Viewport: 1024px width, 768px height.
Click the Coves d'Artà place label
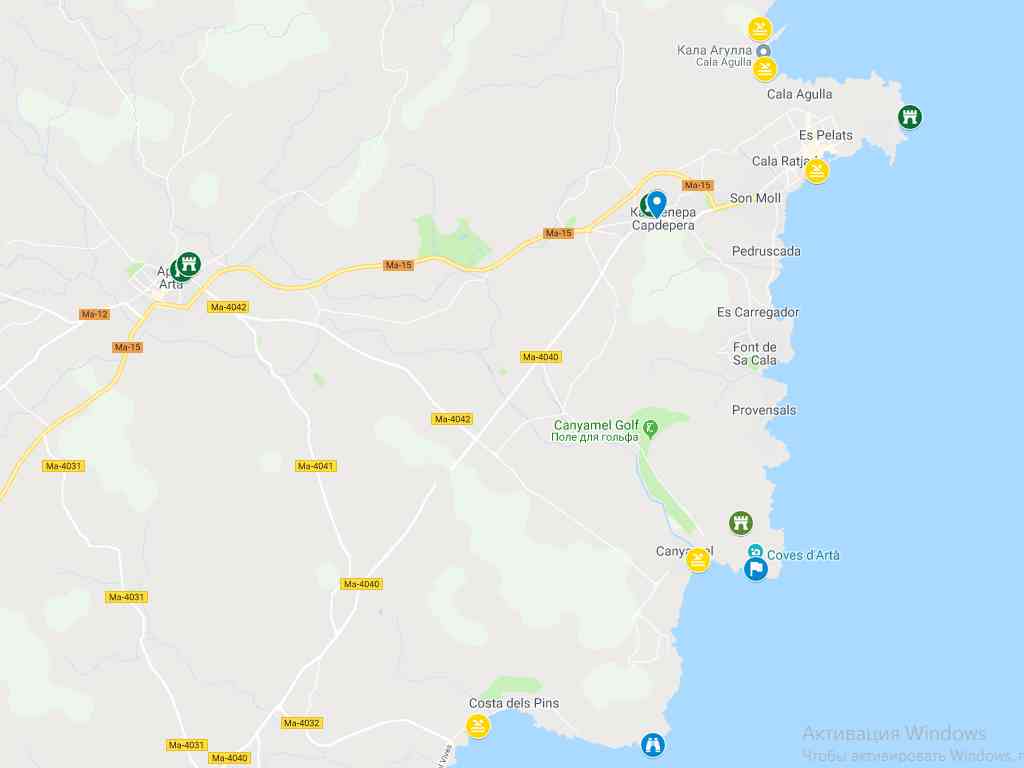click(803, 555)
